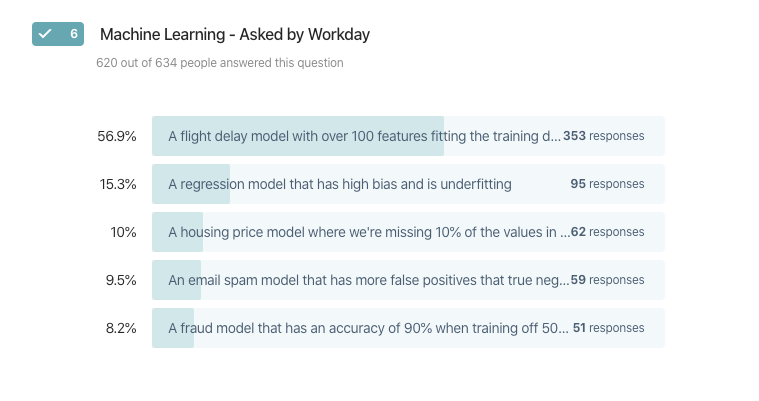Screen dimensions: 759x401
Task: Click the 353 responses count
Action: (604, 136)
